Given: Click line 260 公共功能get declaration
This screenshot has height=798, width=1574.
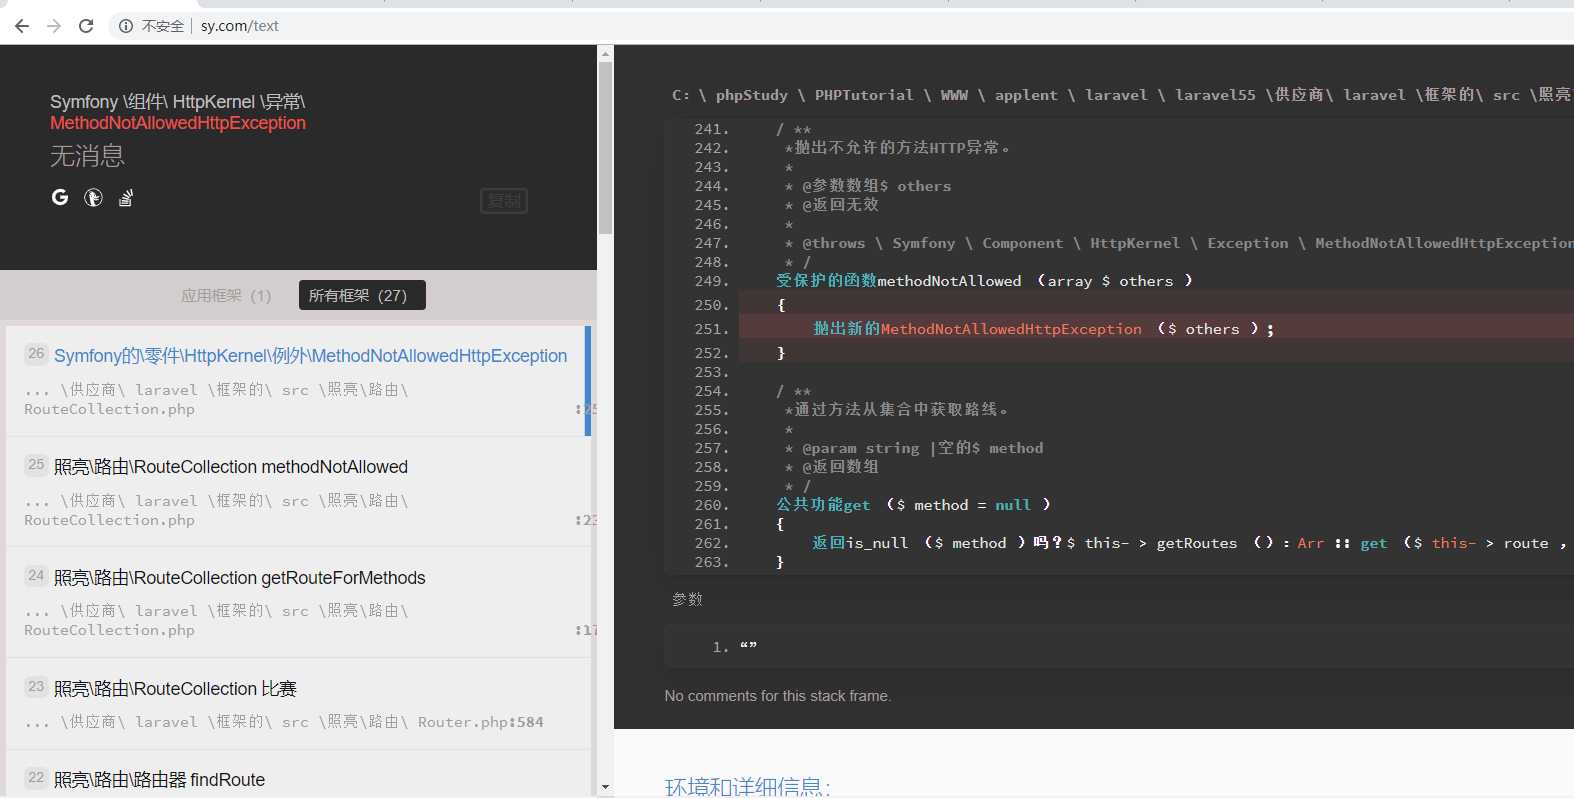Looking at the screenshot, I should click(914, 505).
